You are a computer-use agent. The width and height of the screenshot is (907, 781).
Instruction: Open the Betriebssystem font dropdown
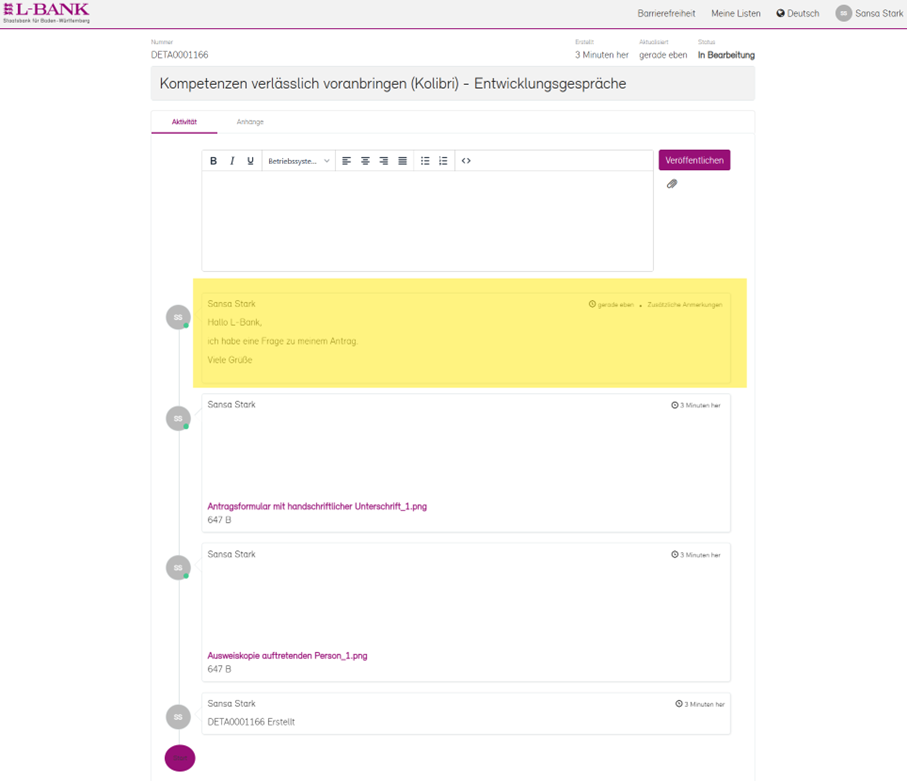(x=298, y=161)
